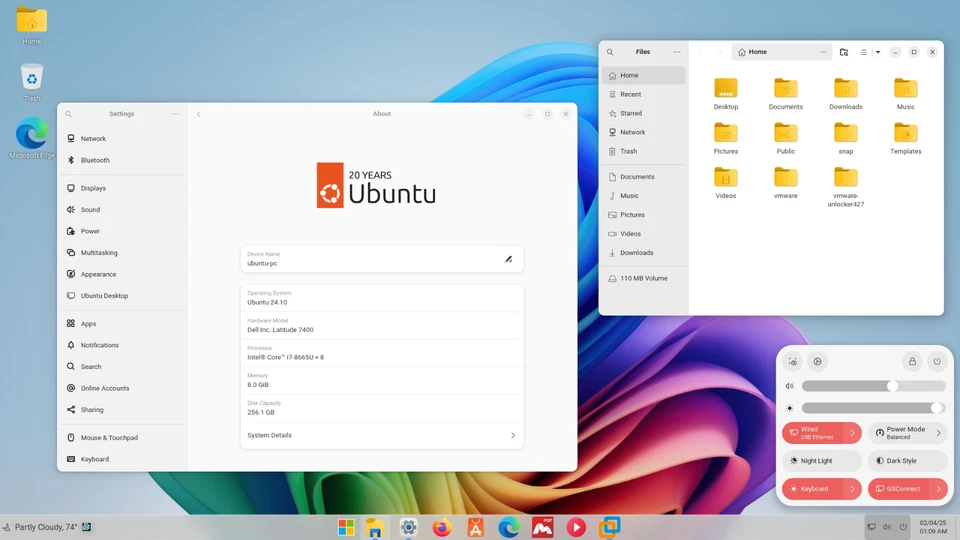Viewport: 960px width, 540px height.
Task: Open the Templates folder
Action: (x=906, y=138)
